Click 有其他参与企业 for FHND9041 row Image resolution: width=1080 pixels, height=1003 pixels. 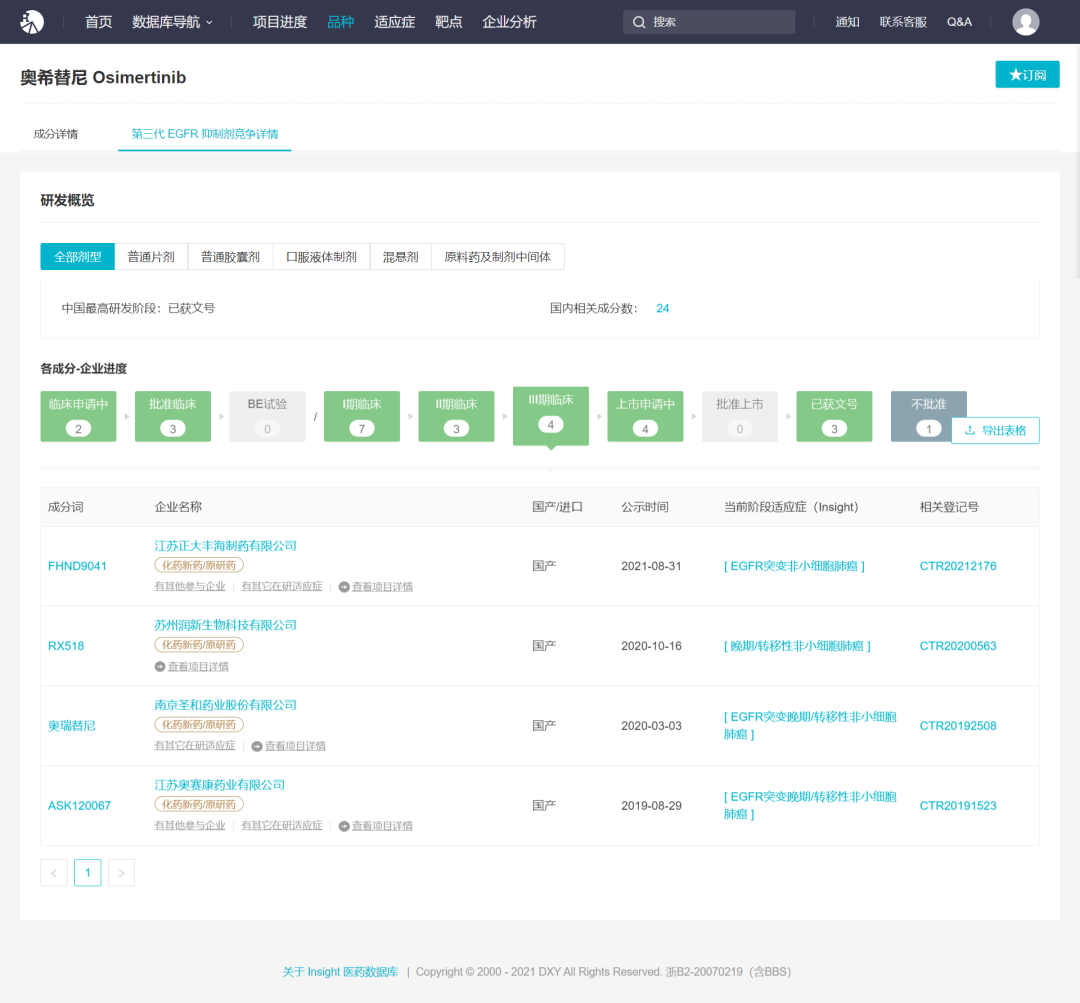pyautogui.click(x=190, y=586)
